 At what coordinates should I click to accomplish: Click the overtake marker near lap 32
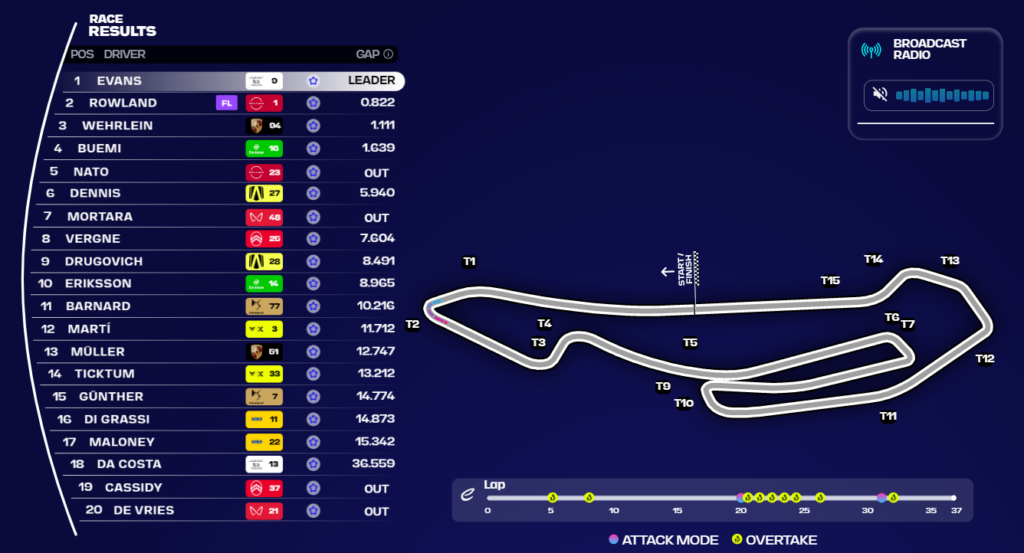(893, 498)
